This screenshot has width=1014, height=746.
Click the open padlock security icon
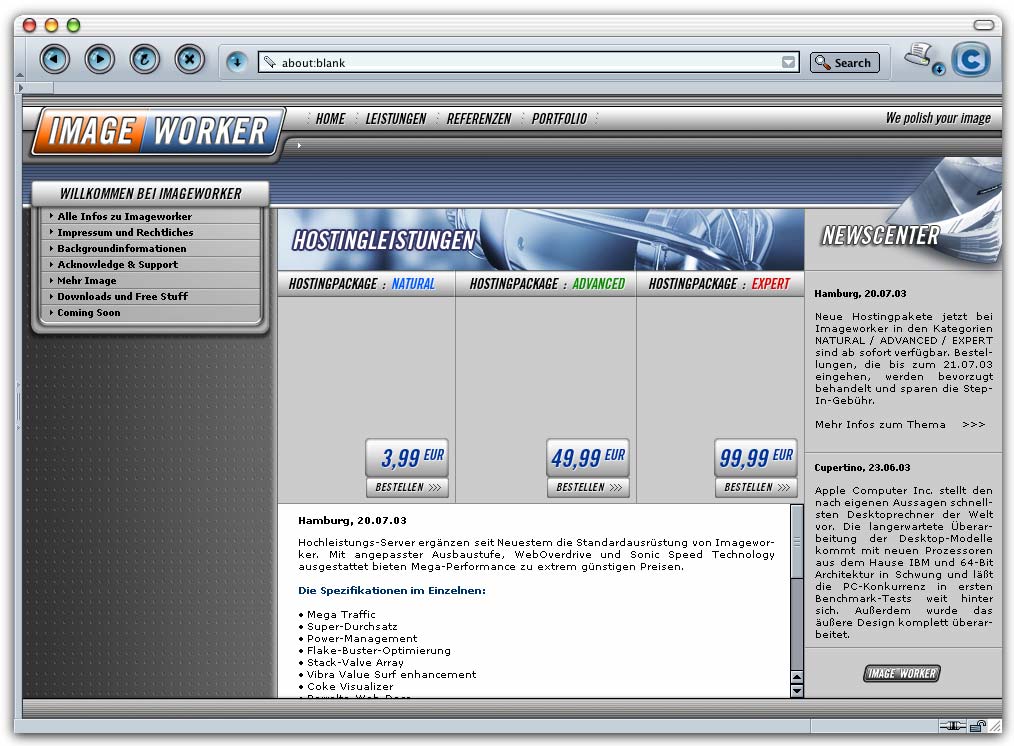[977, 726]
